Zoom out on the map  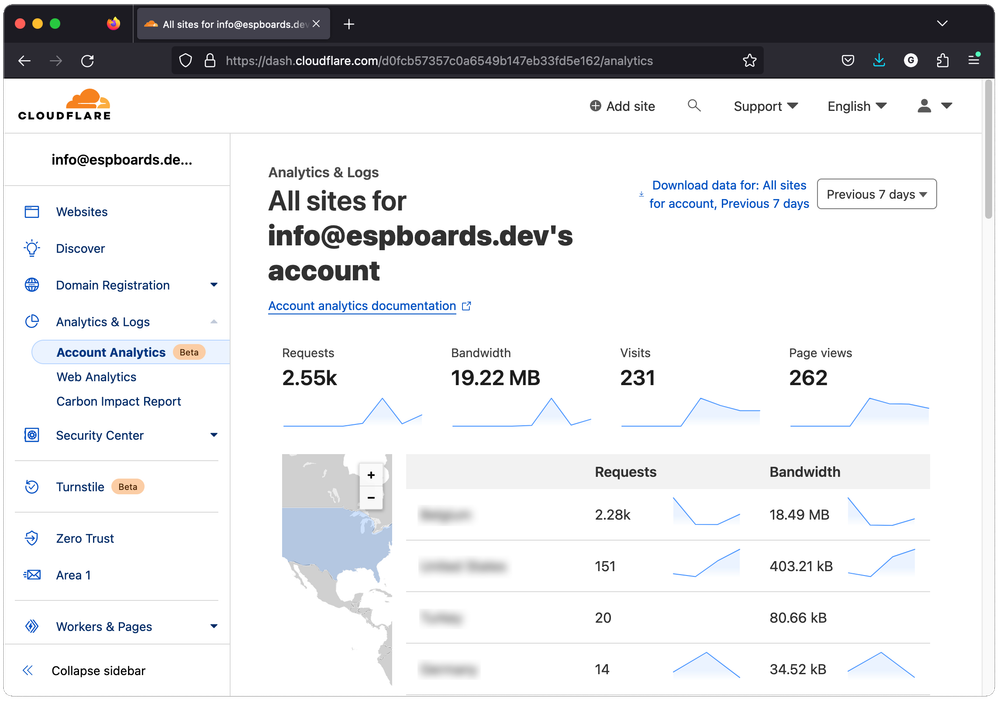pos(371,498)
